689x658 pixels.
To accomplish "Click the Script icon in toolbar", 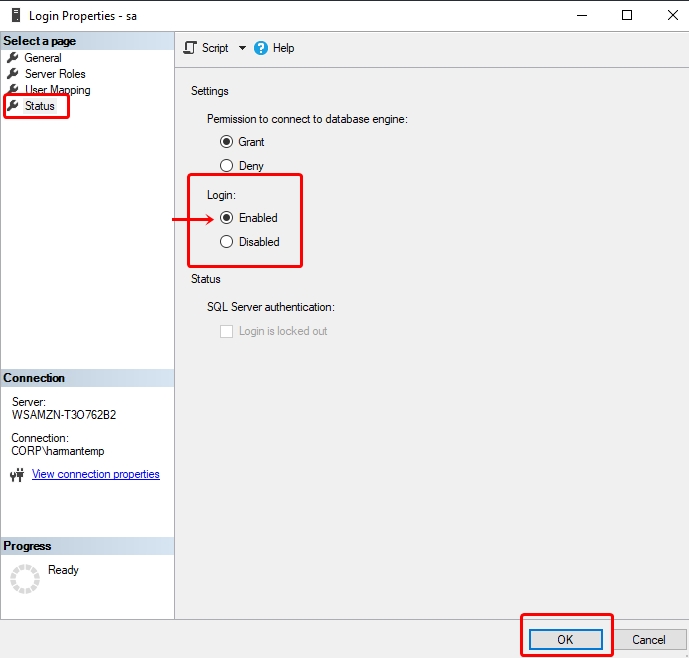I will [190, 48].
